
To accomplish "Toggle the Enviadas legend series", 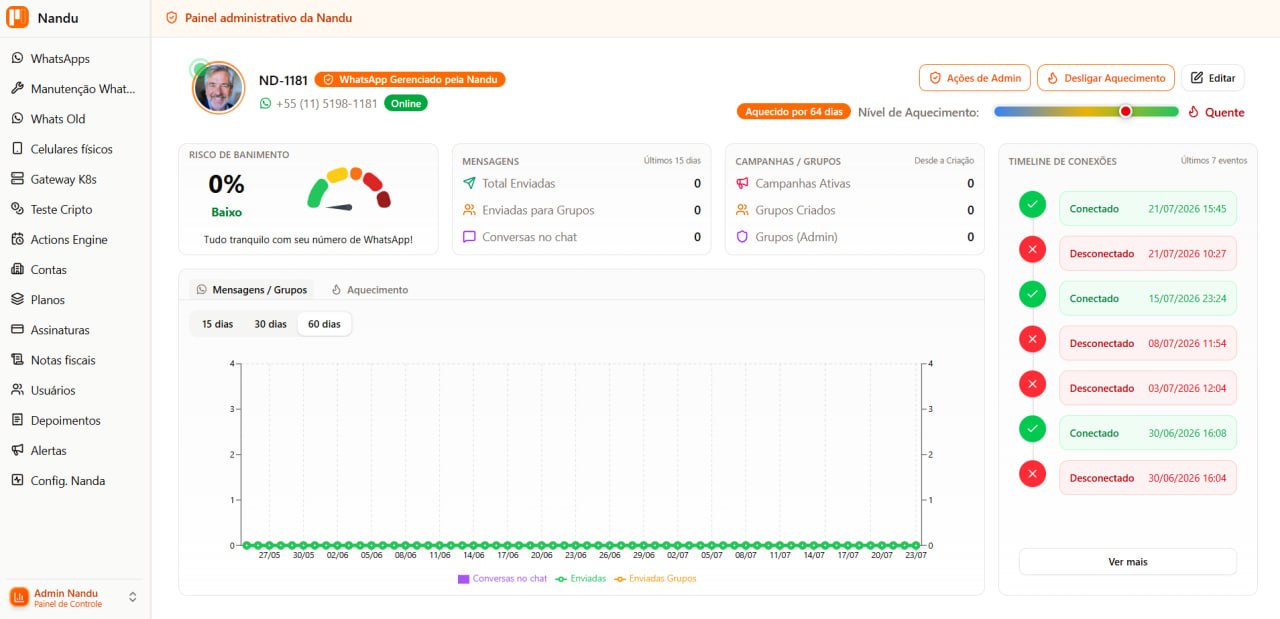I will pyautogui.click(x=581, y=579).
